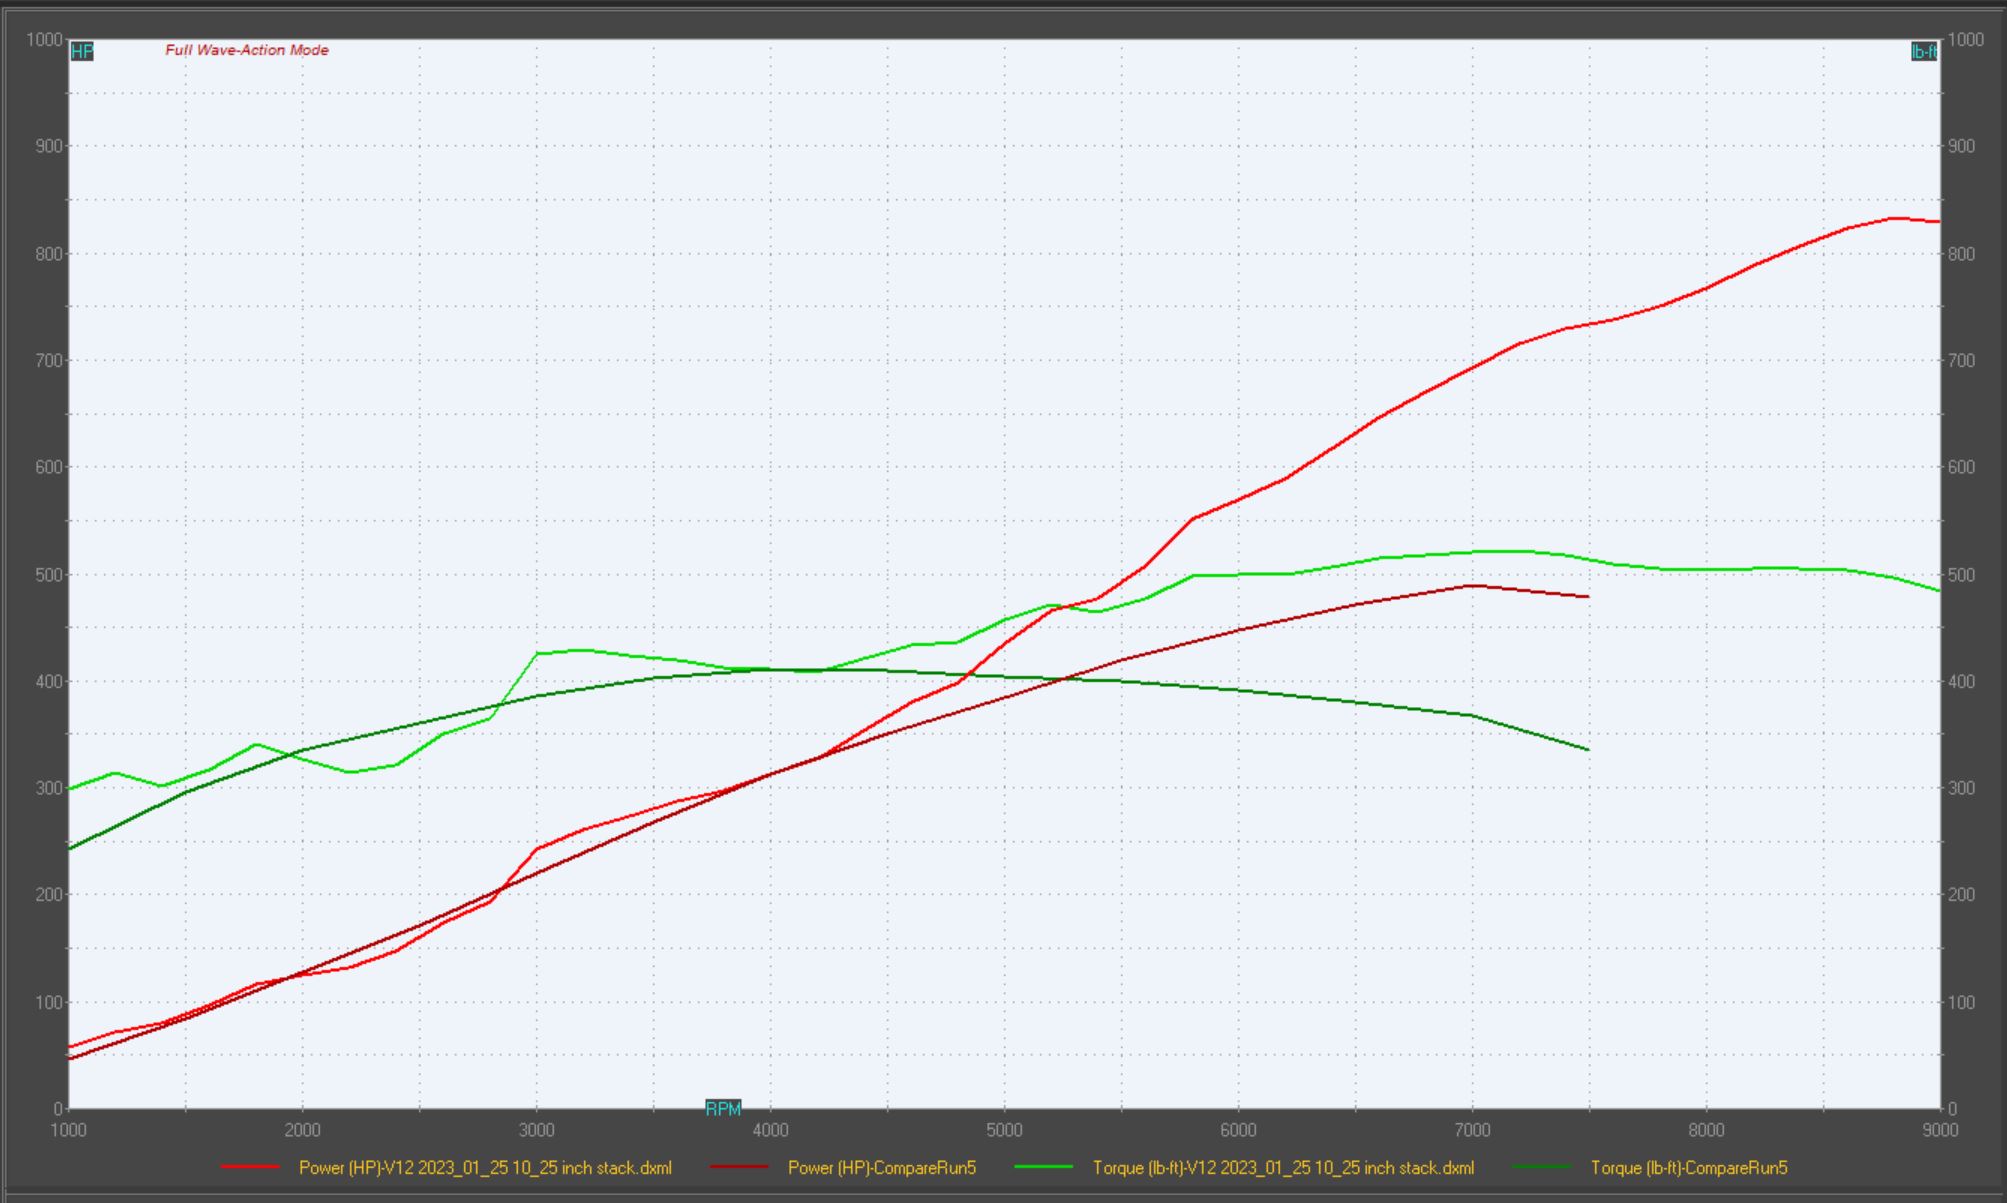
Task: Click the 800 value on right lb-ft axis
Action: point(1962,254)
